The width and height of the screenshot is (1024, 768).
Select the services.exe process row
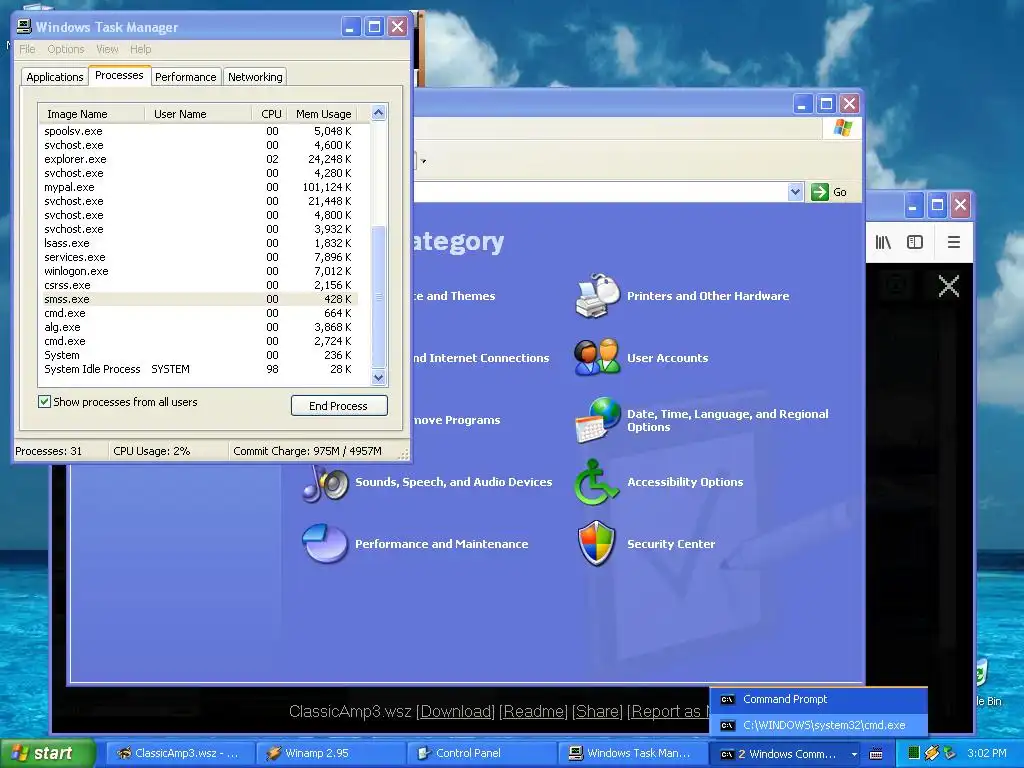click(198, 257)
